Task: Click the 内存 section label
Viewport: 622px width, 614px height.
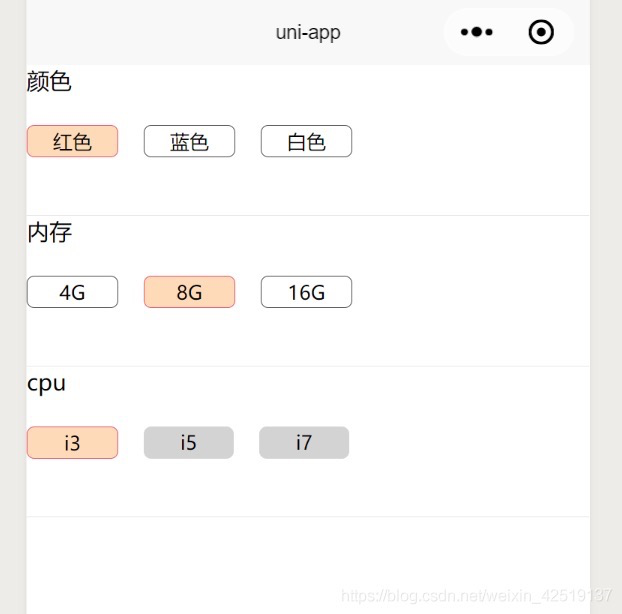Action: tap(49, 233)
